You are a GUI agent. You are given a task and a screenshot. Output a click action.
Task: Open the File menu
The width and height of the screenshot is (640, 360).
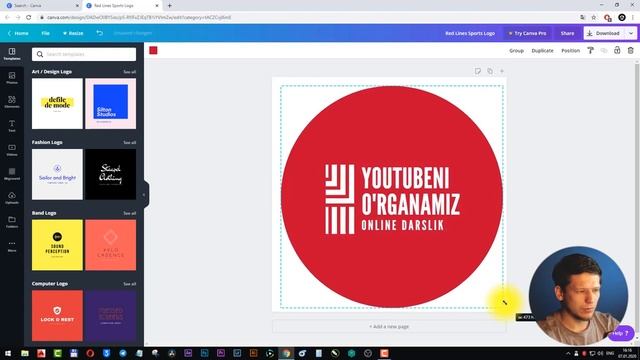[x=45, y=33]
